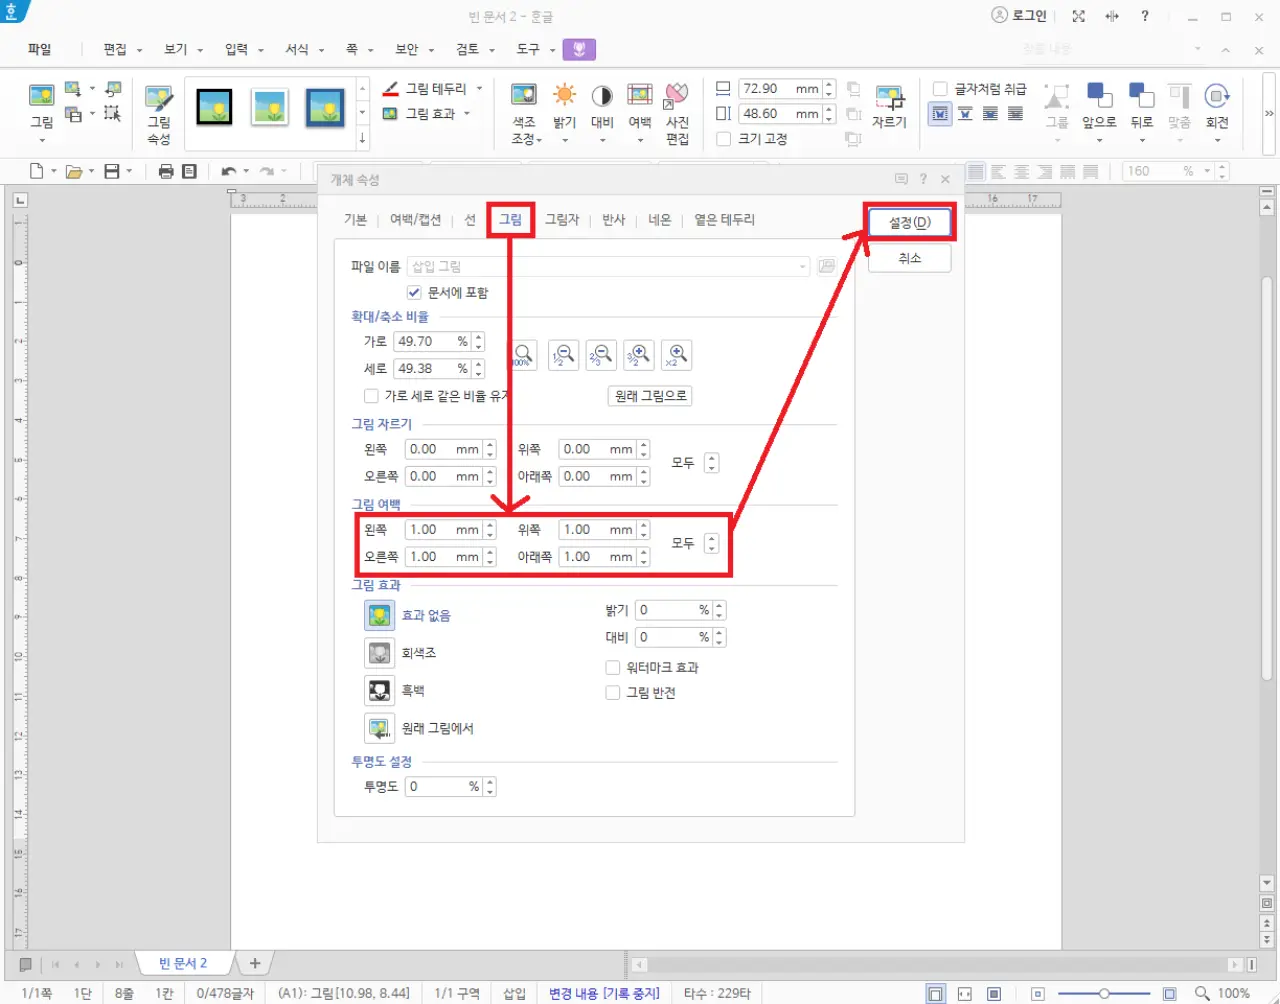Switch to the 여백/캡션 tab
Image resolution: width=1280 pixels, height=1004 pixels.
click(x=415, y=220)
